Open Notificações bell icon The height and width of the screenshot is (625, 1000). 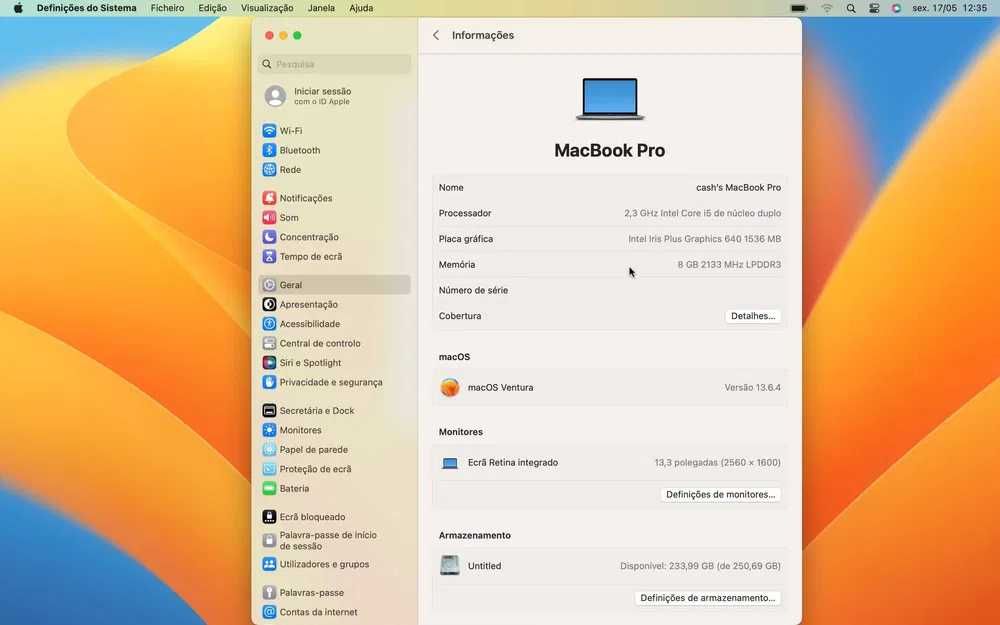(269, 198)
